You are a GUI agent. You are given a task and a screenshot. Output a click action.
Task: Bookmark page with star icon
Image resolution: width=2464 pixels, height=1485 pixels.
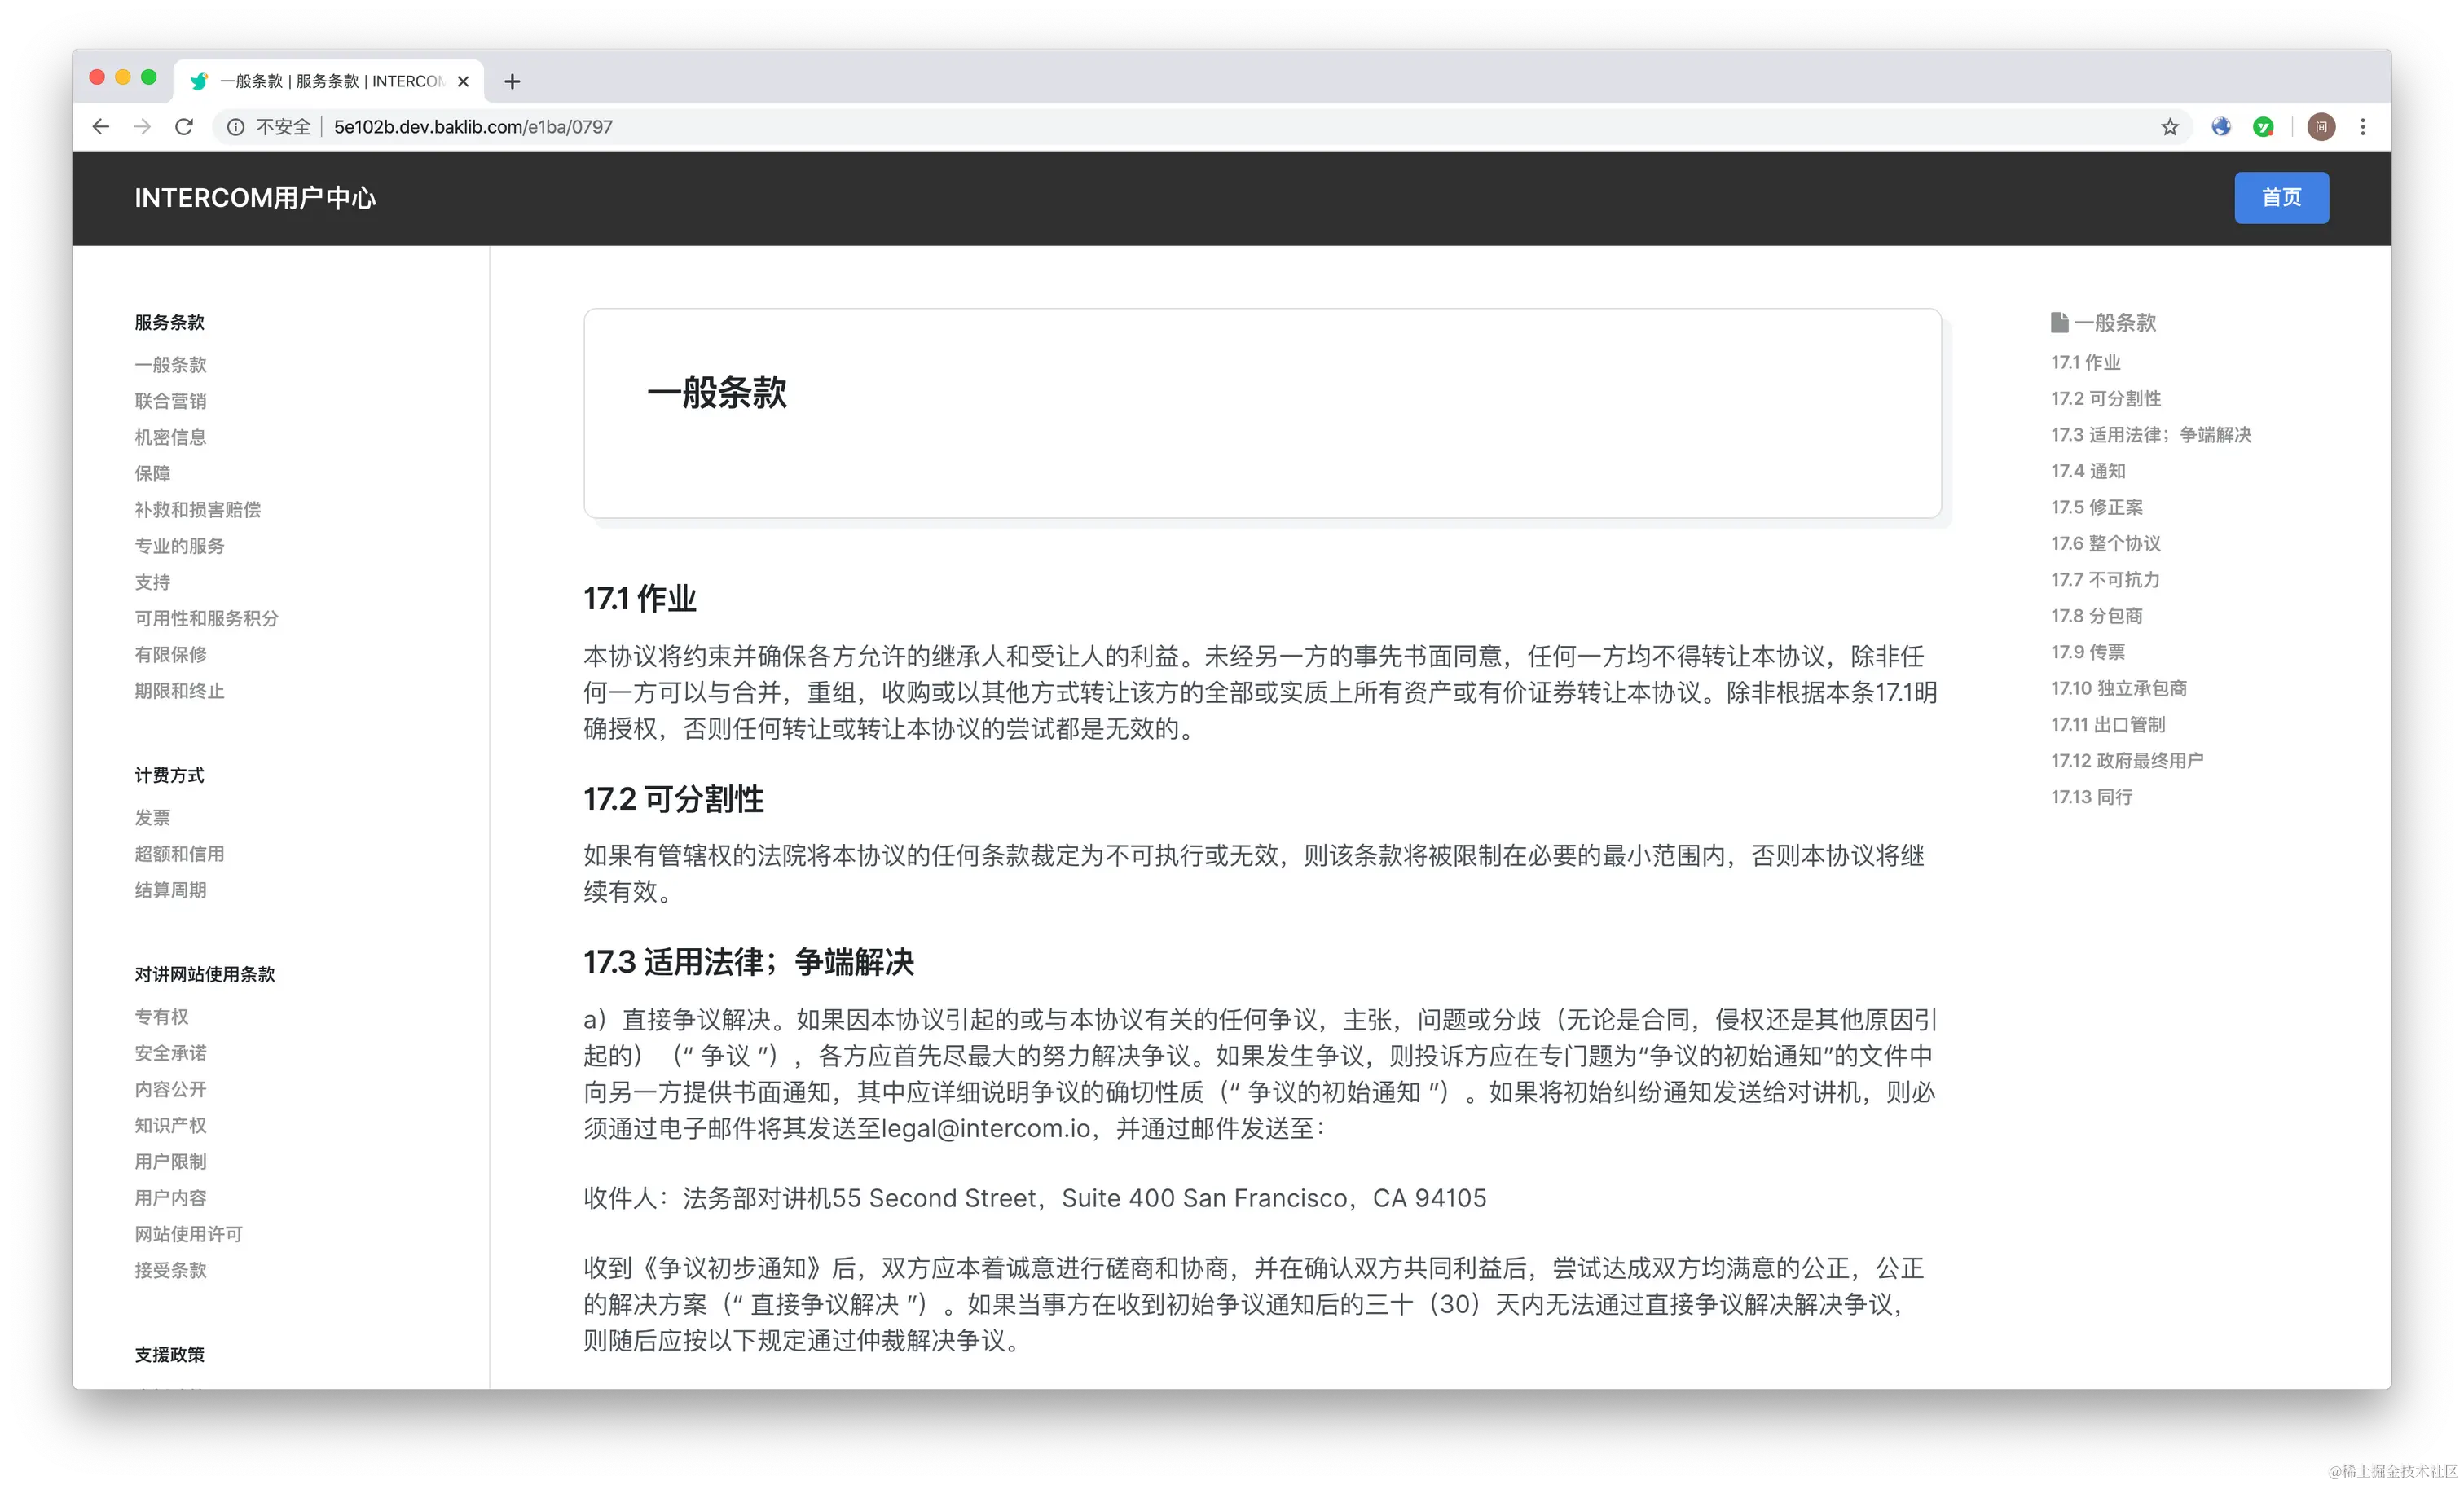[2169, 127]
